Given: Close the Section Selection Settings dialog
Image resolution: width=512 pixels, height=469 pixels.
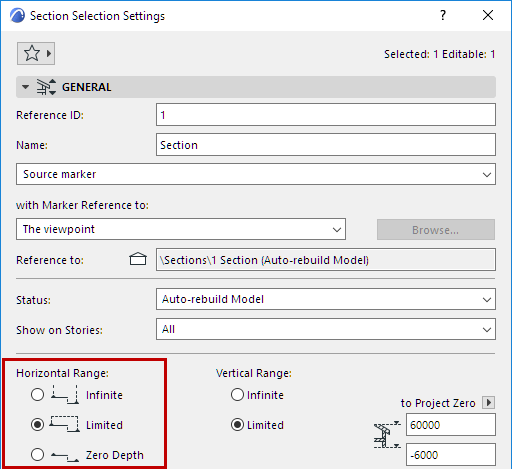Looking at the screenshot, I should click(488, 15).
